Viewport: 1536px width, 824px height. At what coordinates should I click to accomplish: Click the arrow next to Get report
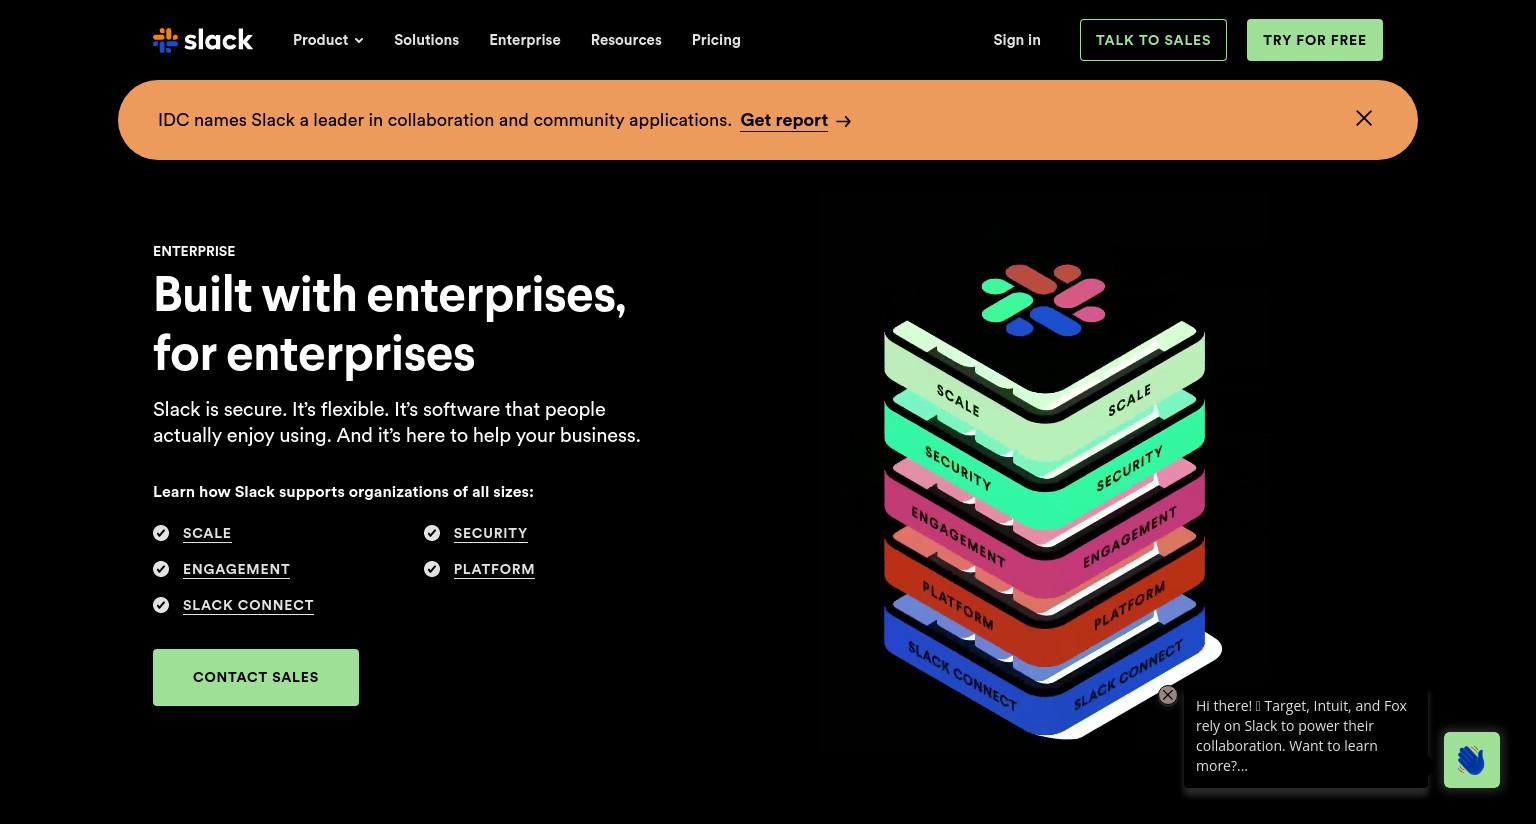pos(844,121)
